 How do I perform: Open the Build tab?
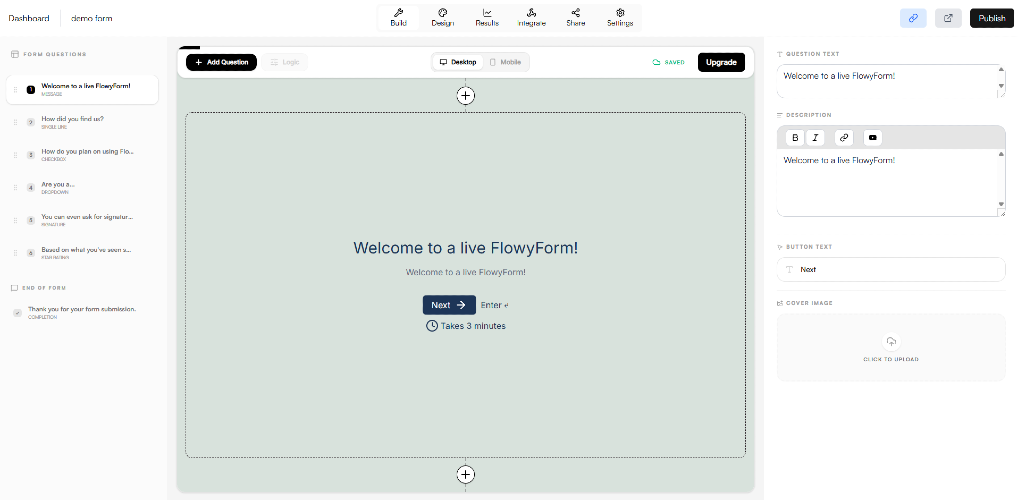point(399,18)
